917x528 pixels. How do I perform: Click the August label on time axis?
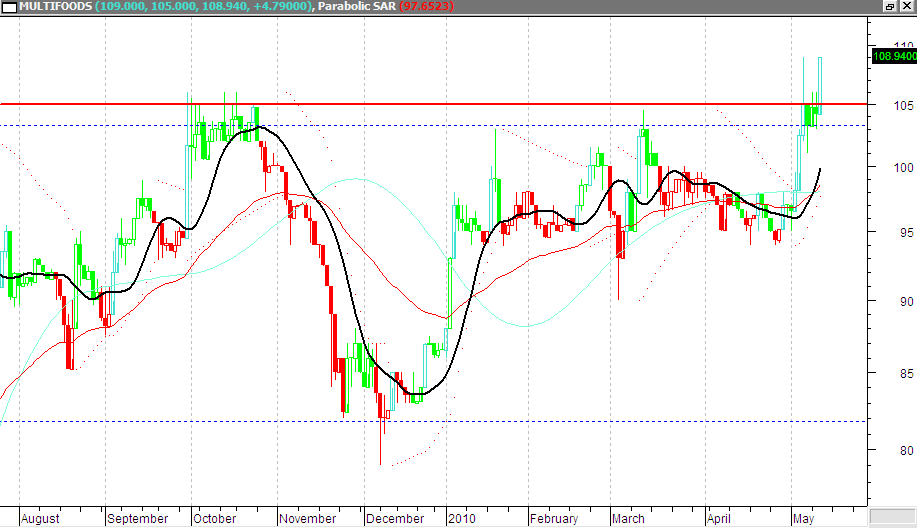(40, 518)
